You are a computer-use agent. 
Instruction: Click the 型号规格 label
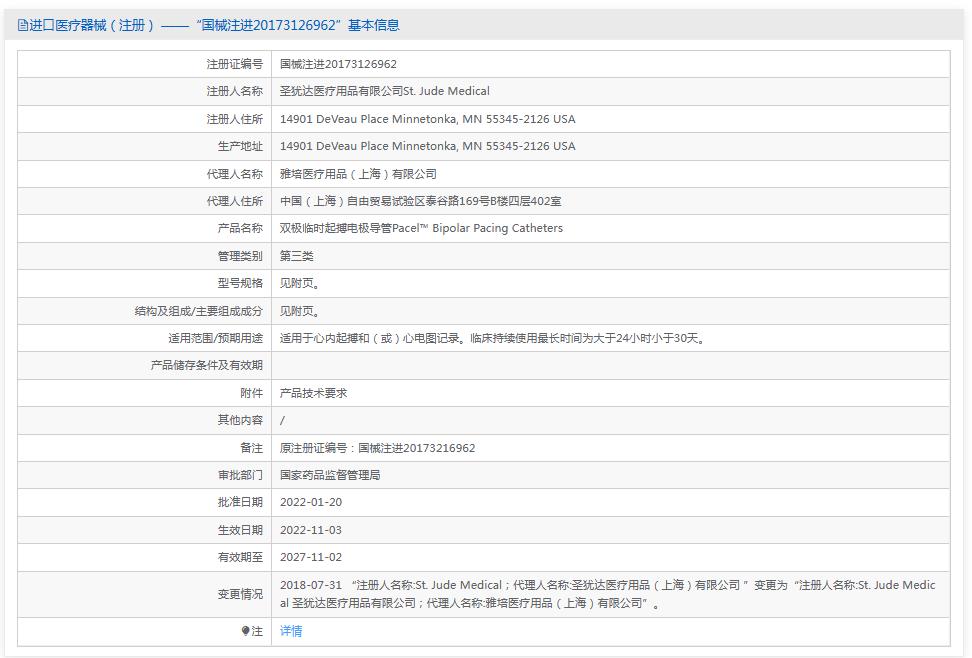240,283
